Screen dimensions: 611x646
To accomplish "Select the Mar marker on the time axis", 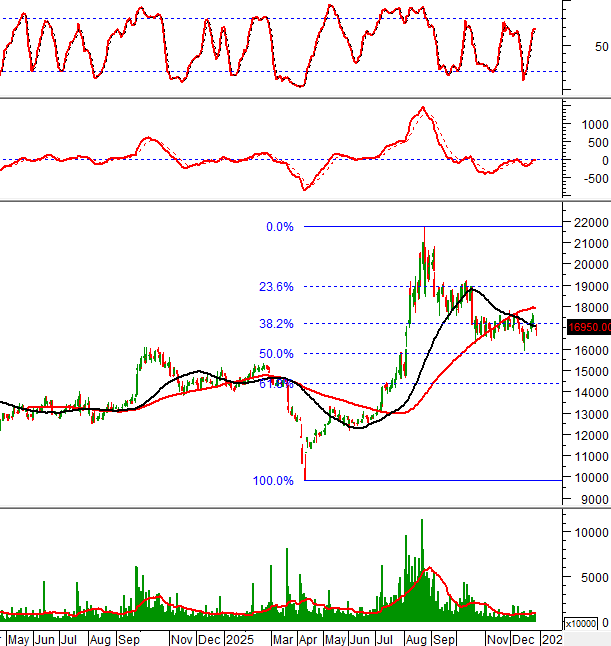I will click(283, 637).
